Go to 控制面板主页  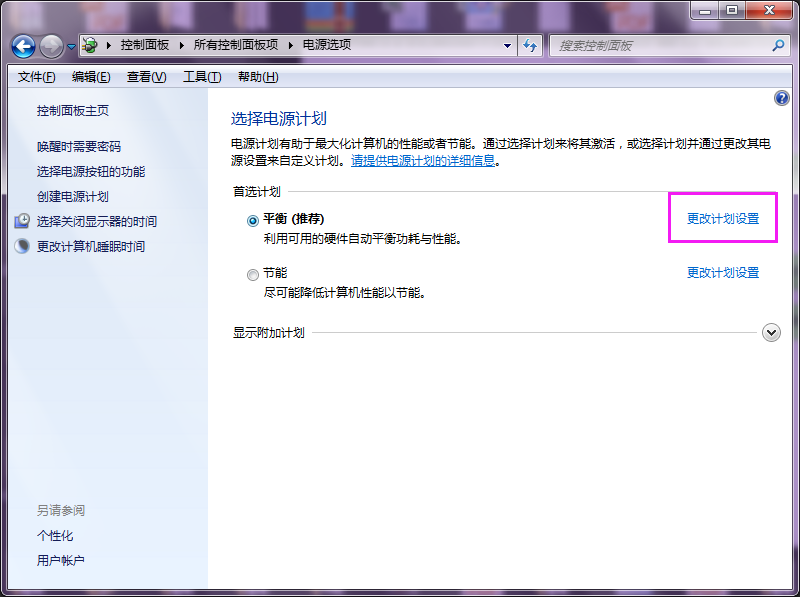(72, 111)
